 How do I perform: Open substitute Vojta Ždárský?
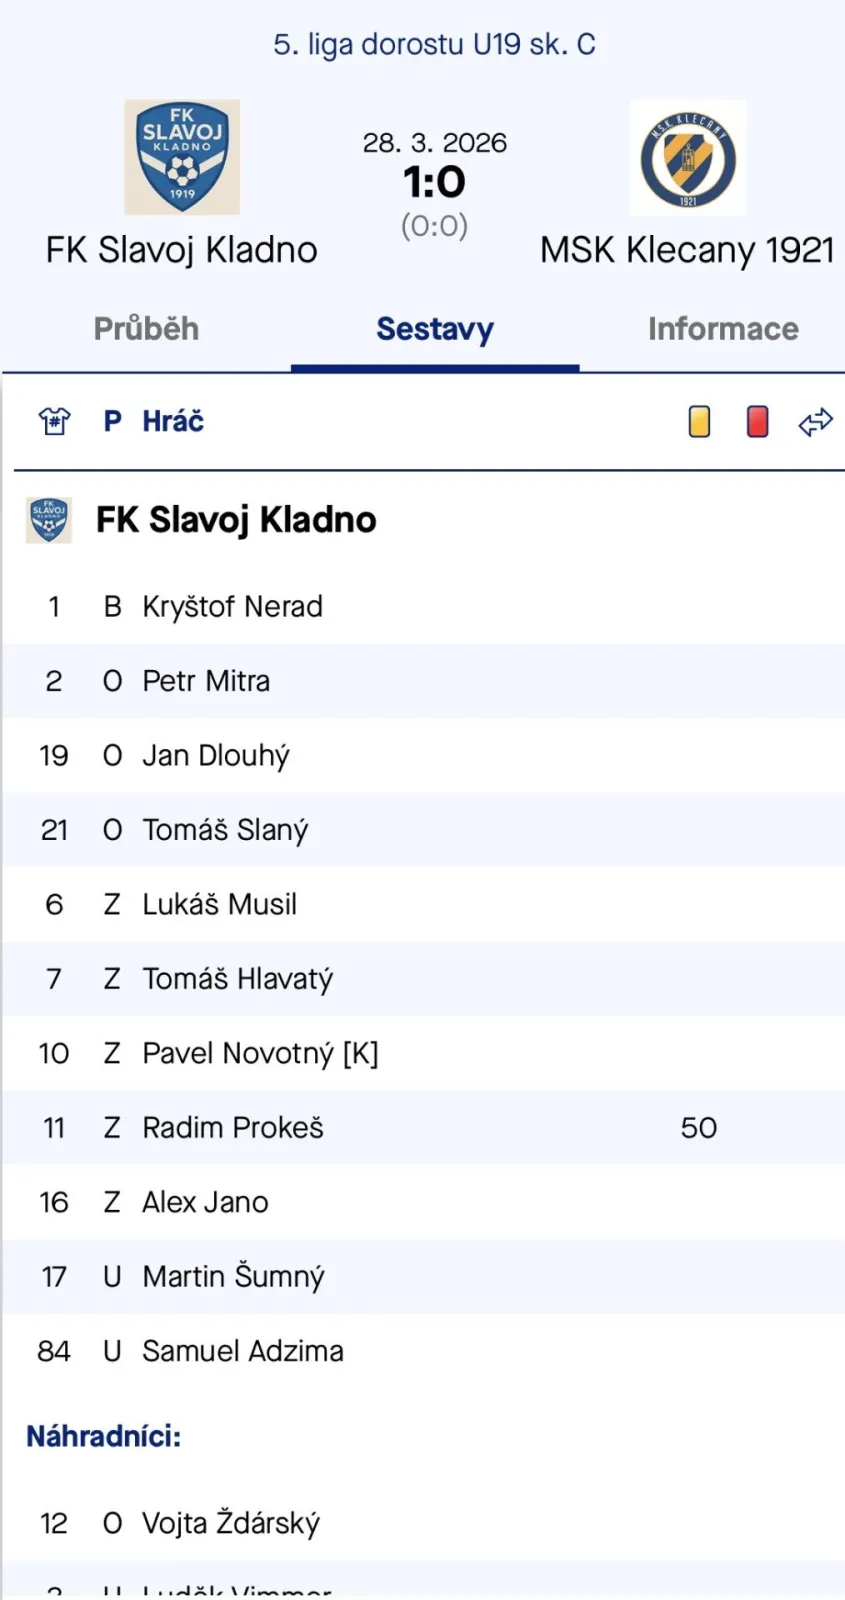(231, 1523)
